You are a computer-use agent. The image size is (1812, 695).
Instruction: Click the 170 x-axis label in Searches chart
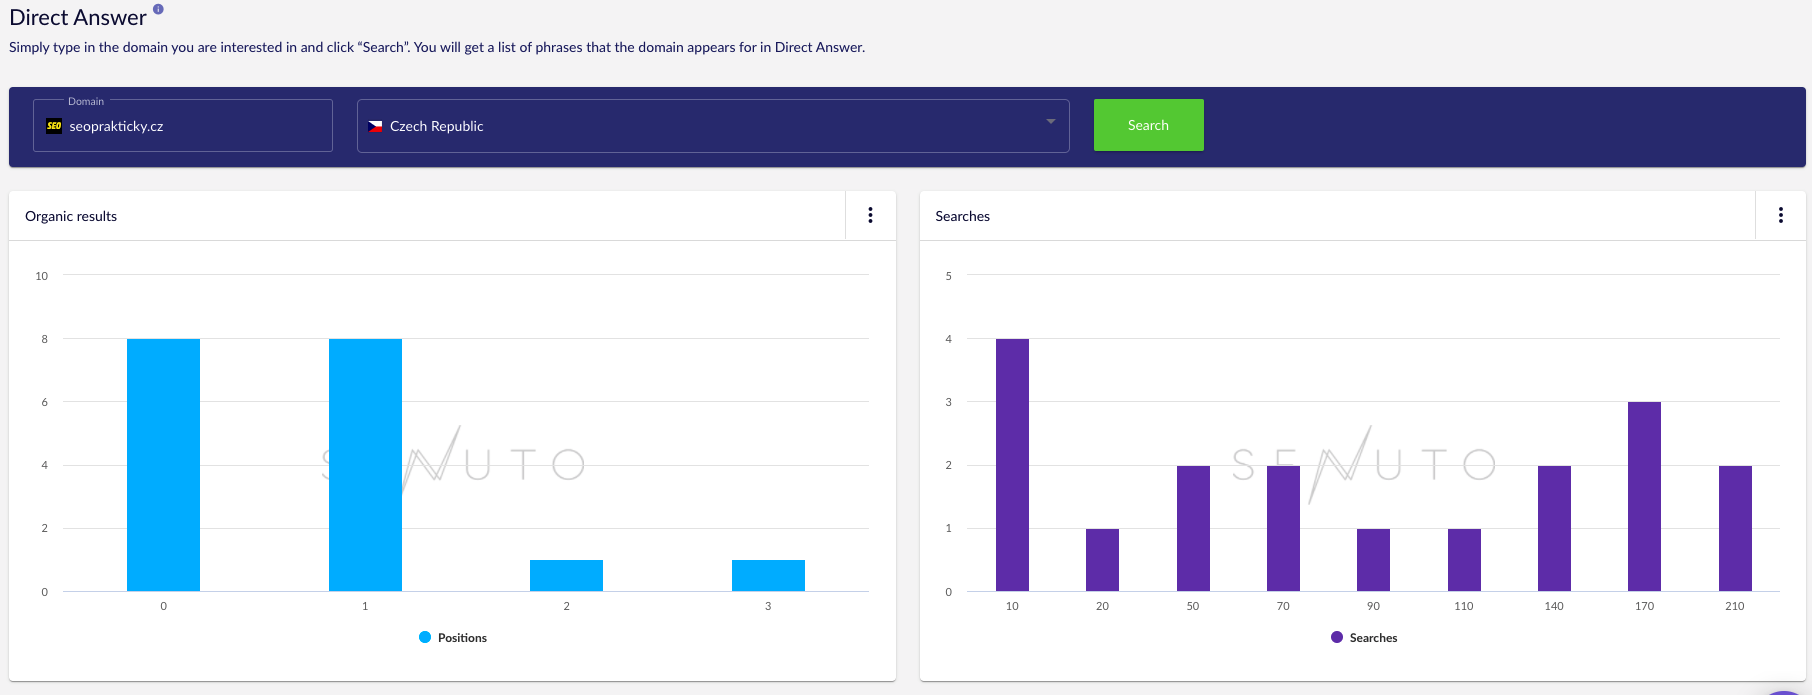[x=1644, y=606]
